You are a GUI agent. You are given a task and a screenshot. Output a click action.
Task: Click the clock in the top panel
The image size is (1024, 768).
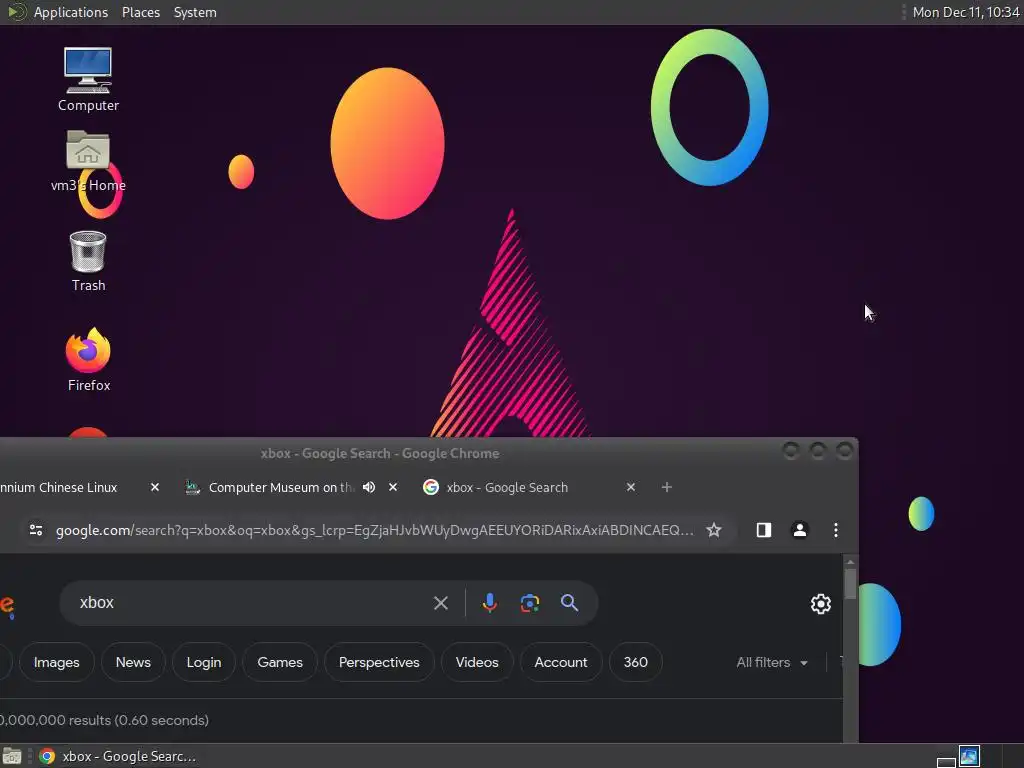point(966,12)
